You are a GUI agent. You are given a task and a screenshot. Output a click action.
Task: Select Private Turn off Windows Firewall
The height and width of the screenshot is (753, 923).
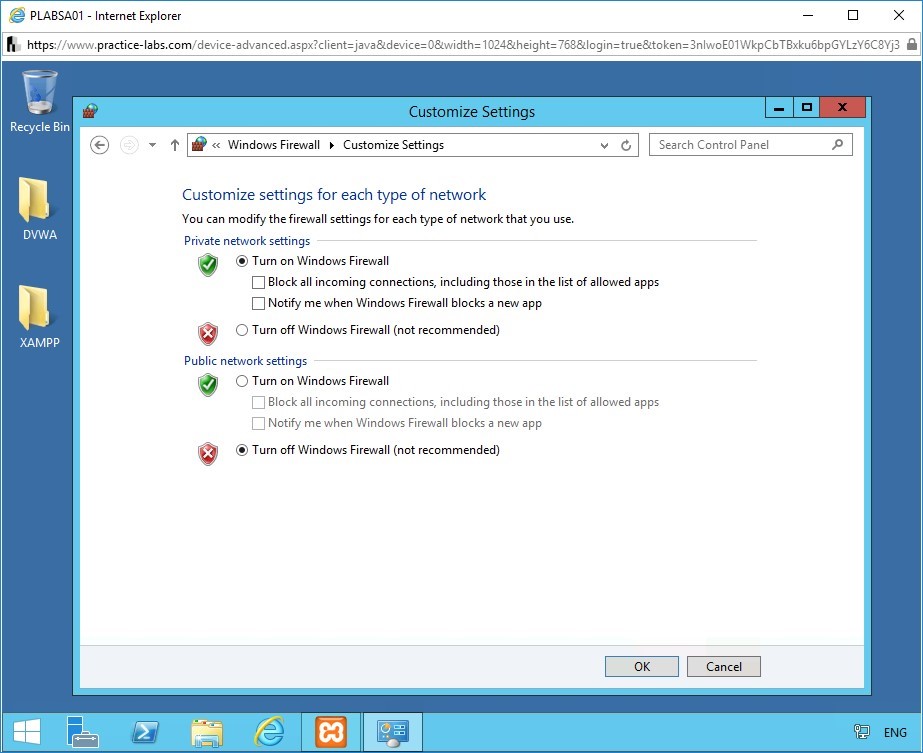(242, 330)
